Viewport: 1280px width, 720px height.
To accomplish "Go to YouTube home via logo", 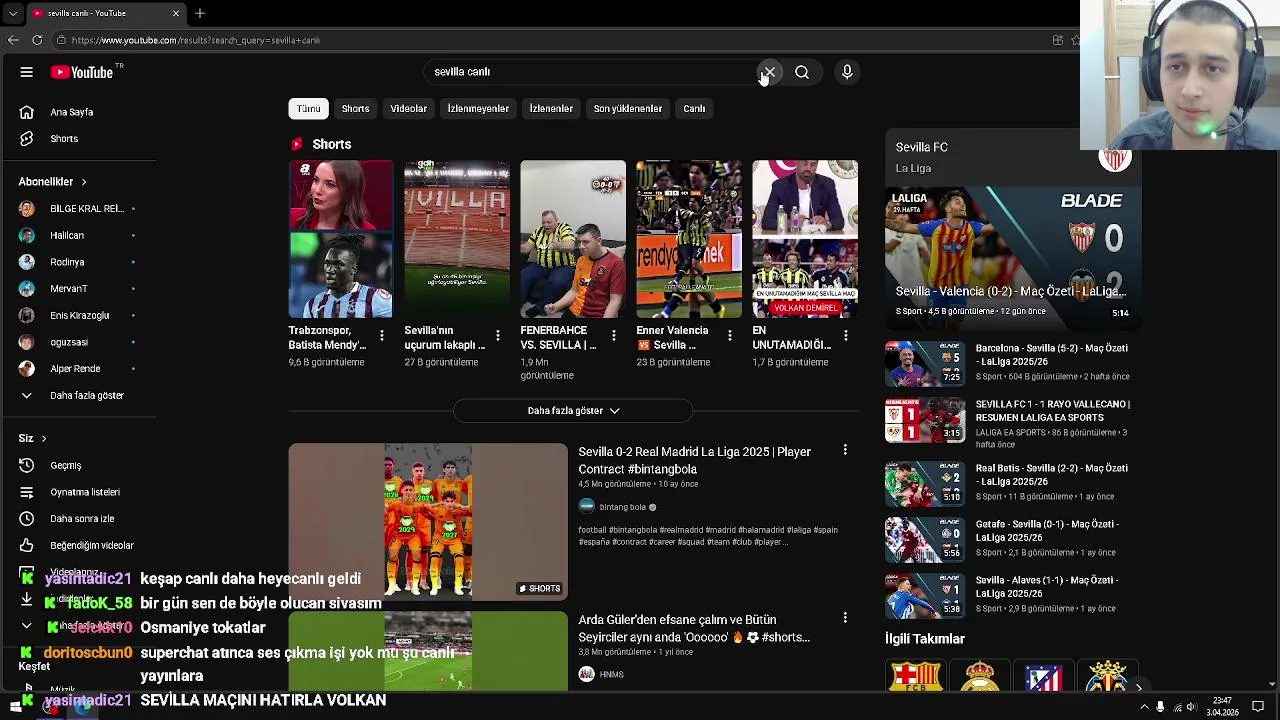I will coord(82,72).
